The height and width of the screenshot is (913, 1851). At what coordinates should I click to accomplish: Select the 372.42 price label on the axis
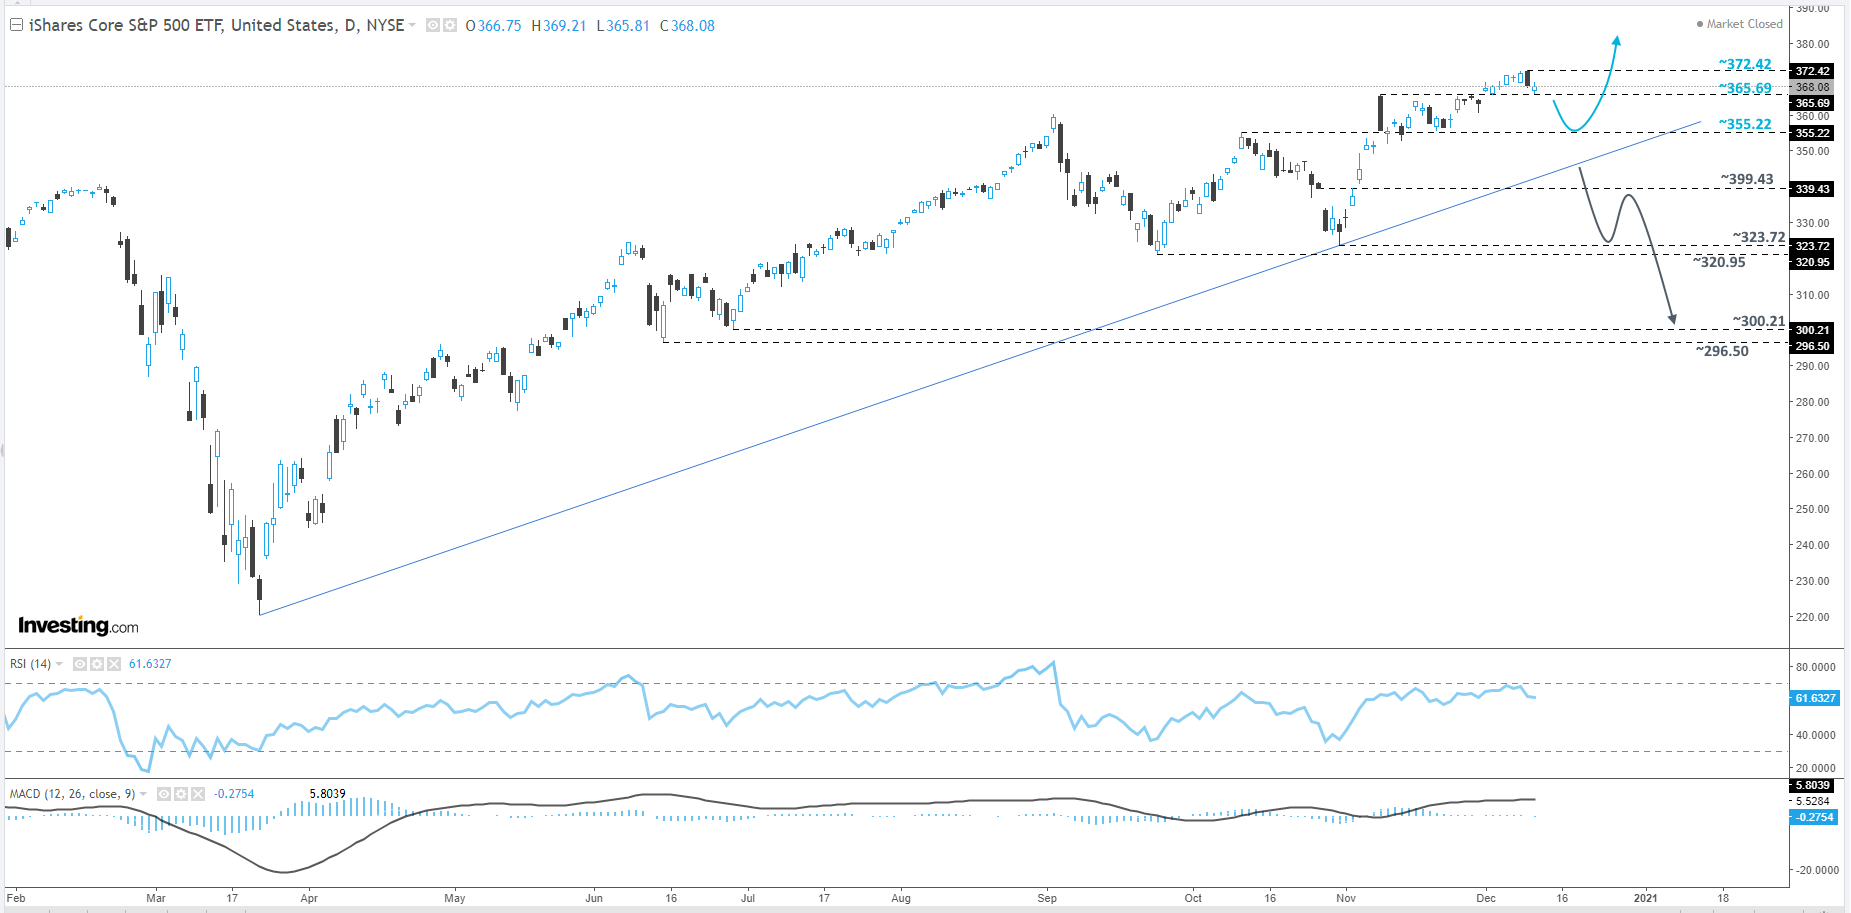coord(1814,71)
